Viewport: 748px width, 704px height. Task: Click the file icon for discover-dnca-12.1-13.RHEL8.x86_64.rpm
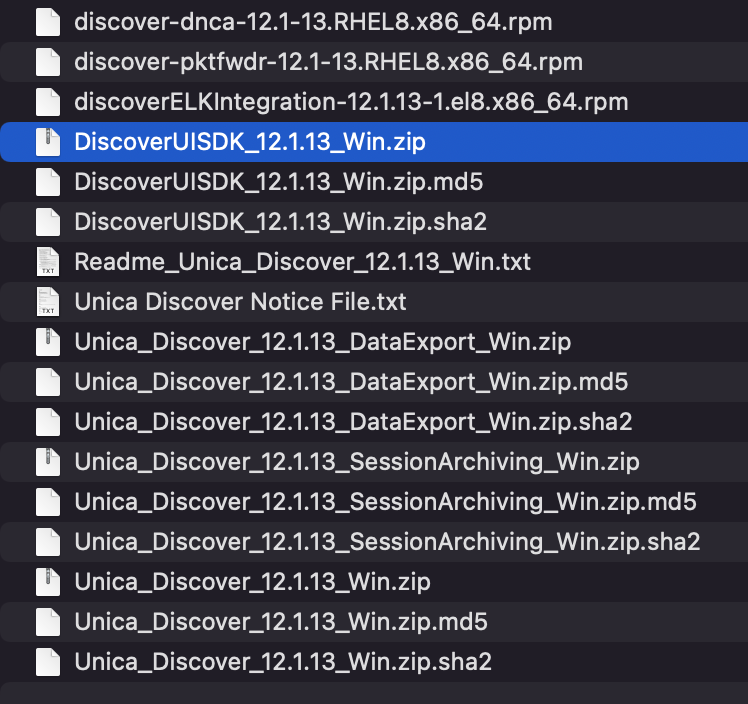pos(48,22)
